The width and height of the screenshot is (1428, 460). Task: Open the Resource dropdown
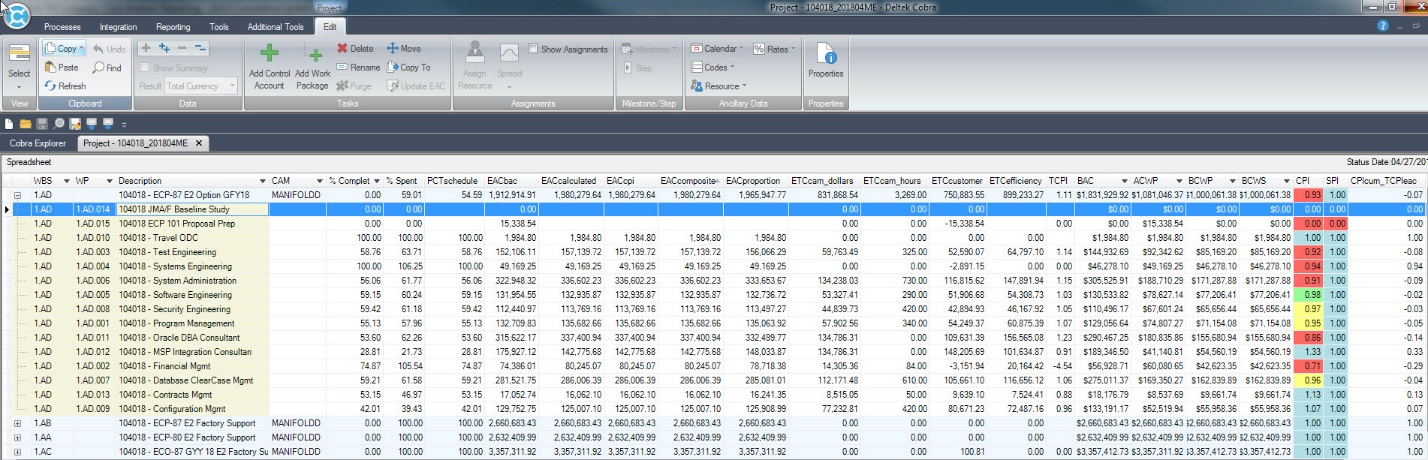pyautogui.click(x=718, y=86)
